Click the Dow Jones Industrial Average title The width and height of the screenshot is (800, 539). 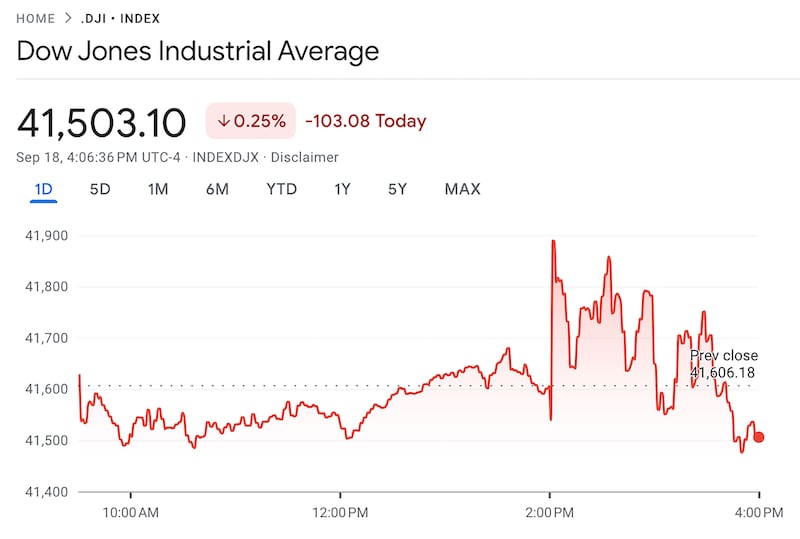198,51
